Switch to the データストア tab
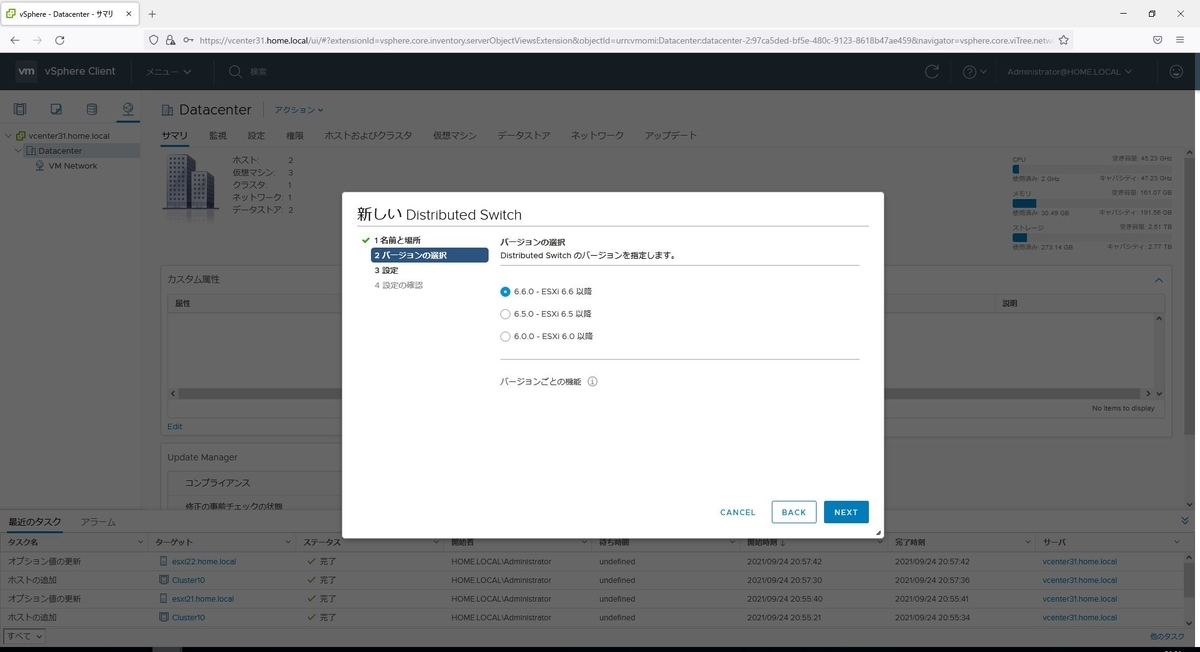Viewport: 1200px width, 652px height. (x=524, y=135)
